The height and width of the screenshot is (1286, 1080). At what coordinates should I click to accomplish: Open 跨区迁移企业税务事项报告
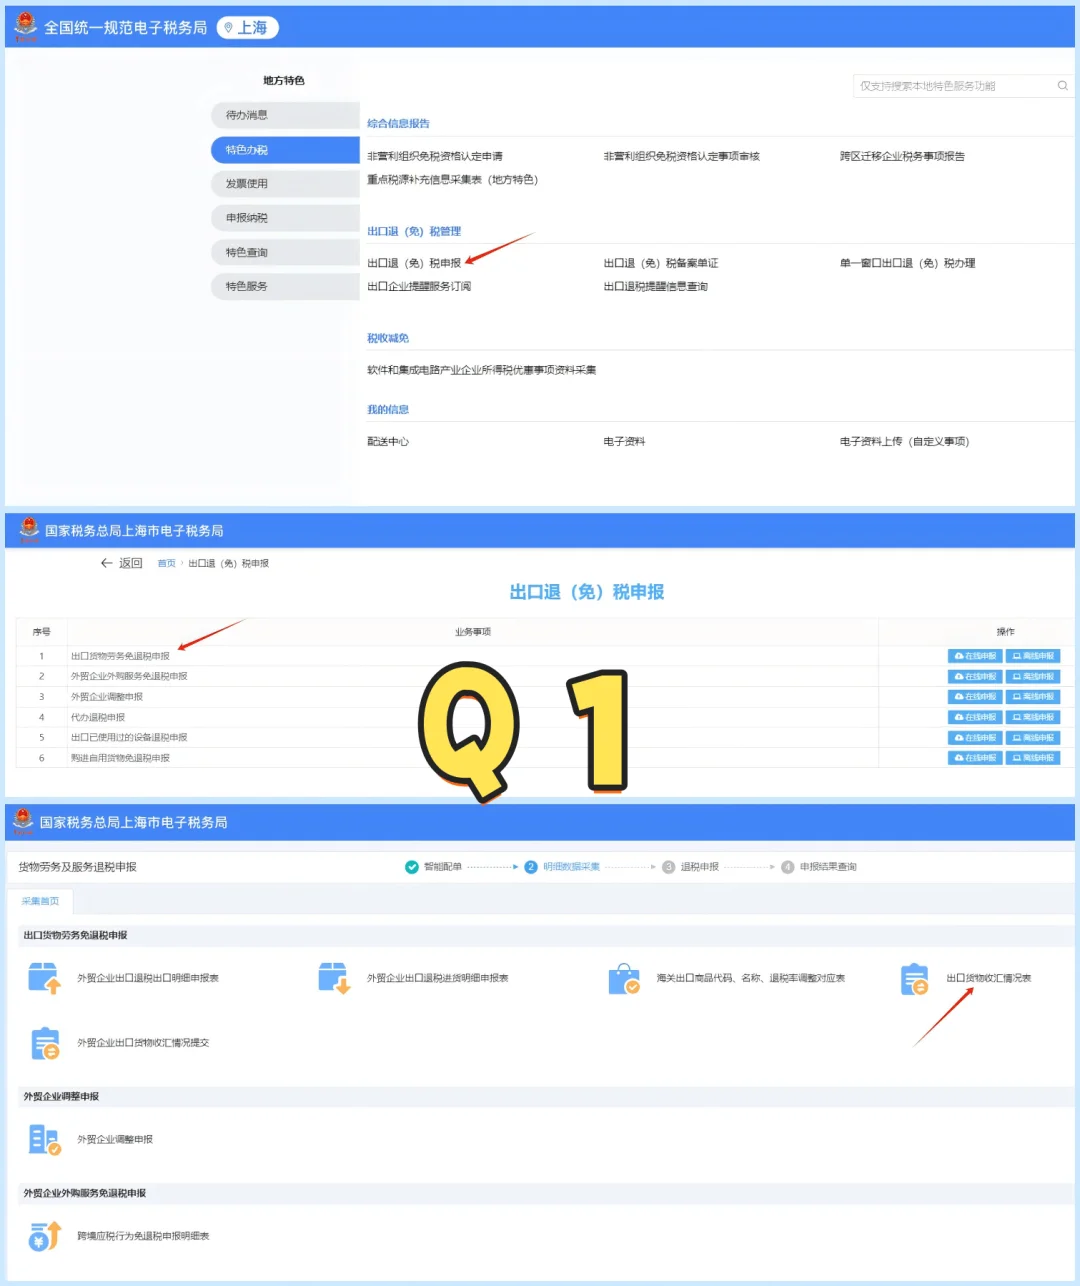pos(902,156)
